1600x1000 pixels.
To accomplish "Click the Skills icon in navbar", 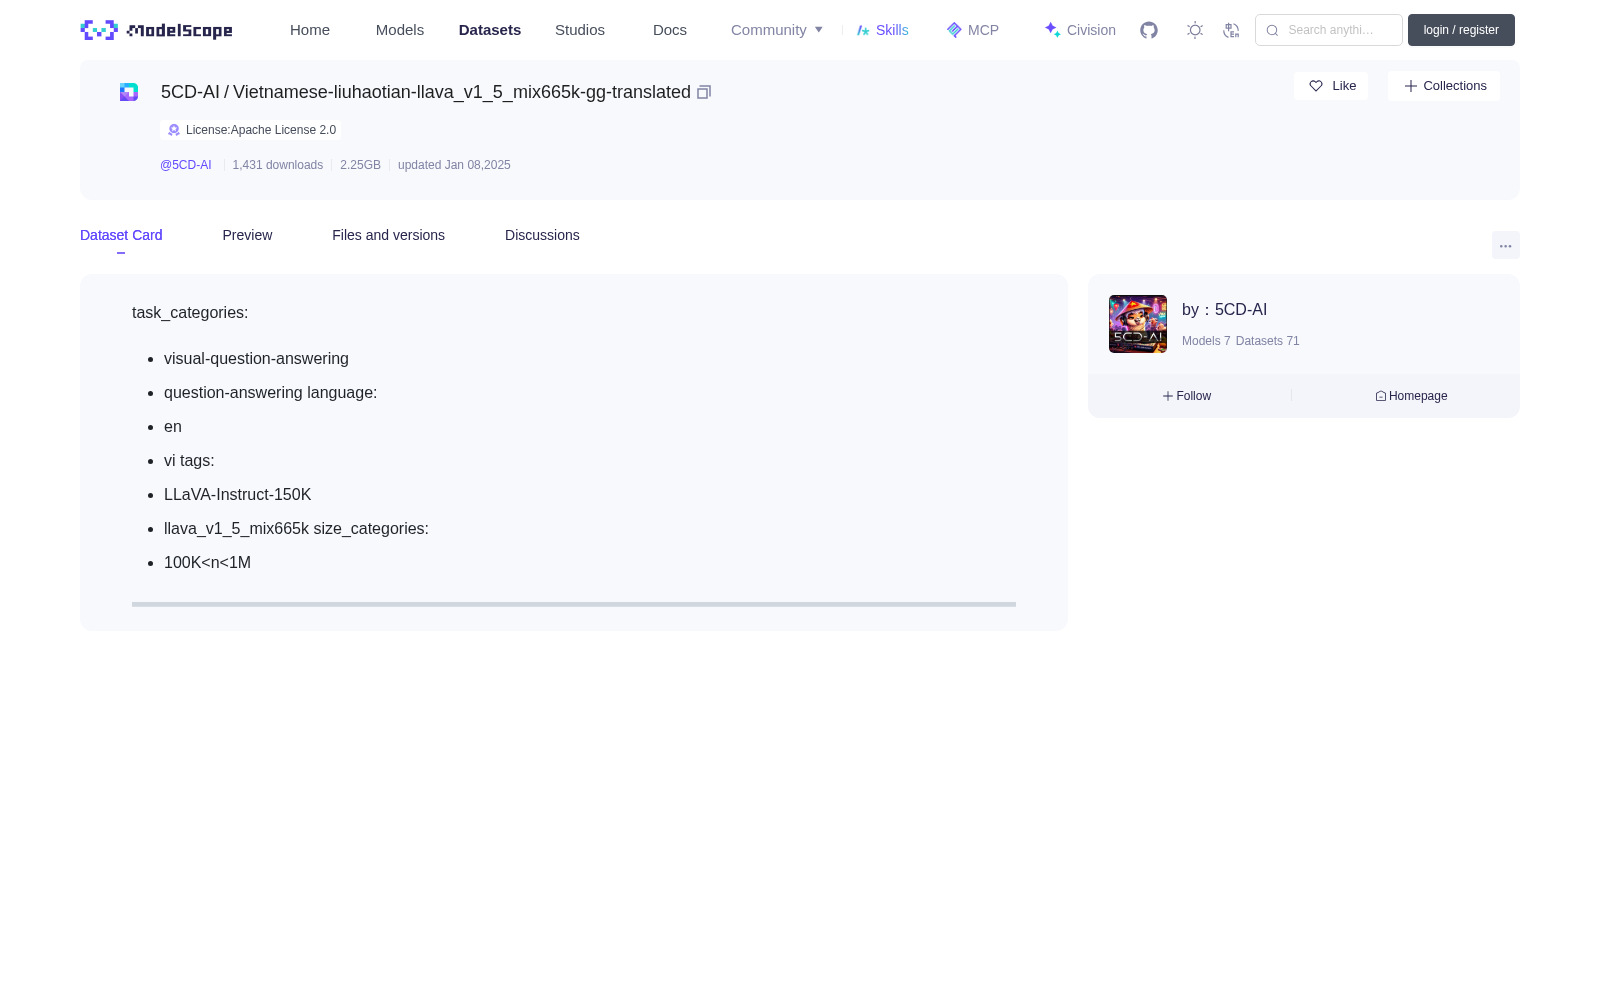I will point(863,30).
